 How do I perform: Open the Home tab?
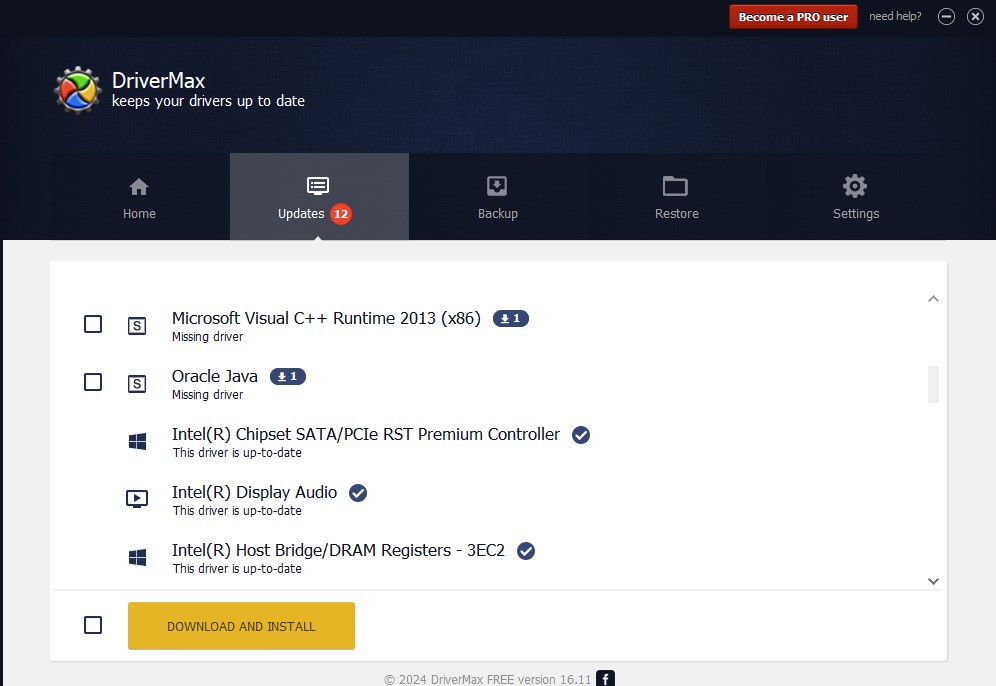click(139, 197)
